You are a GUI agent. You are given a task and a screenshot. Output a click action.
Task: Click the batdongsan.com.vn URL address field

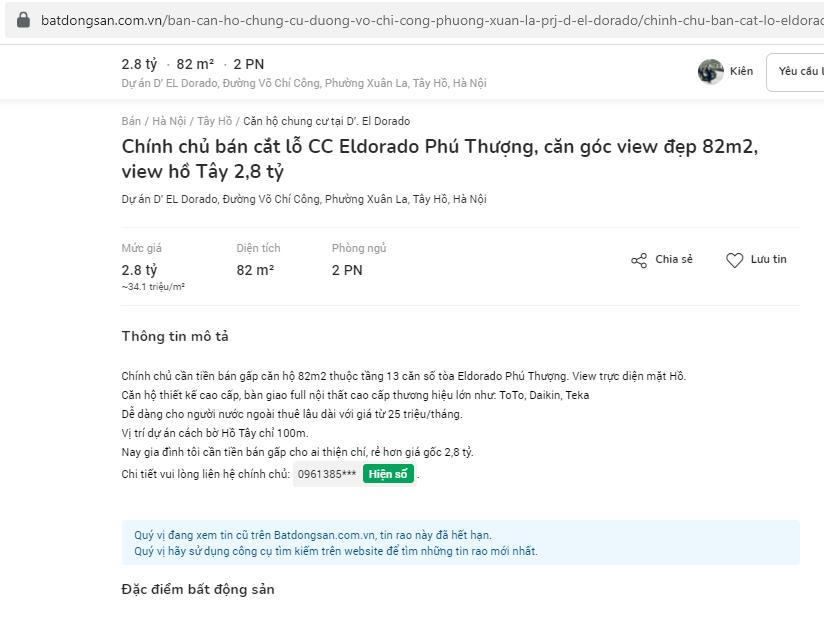430,20
